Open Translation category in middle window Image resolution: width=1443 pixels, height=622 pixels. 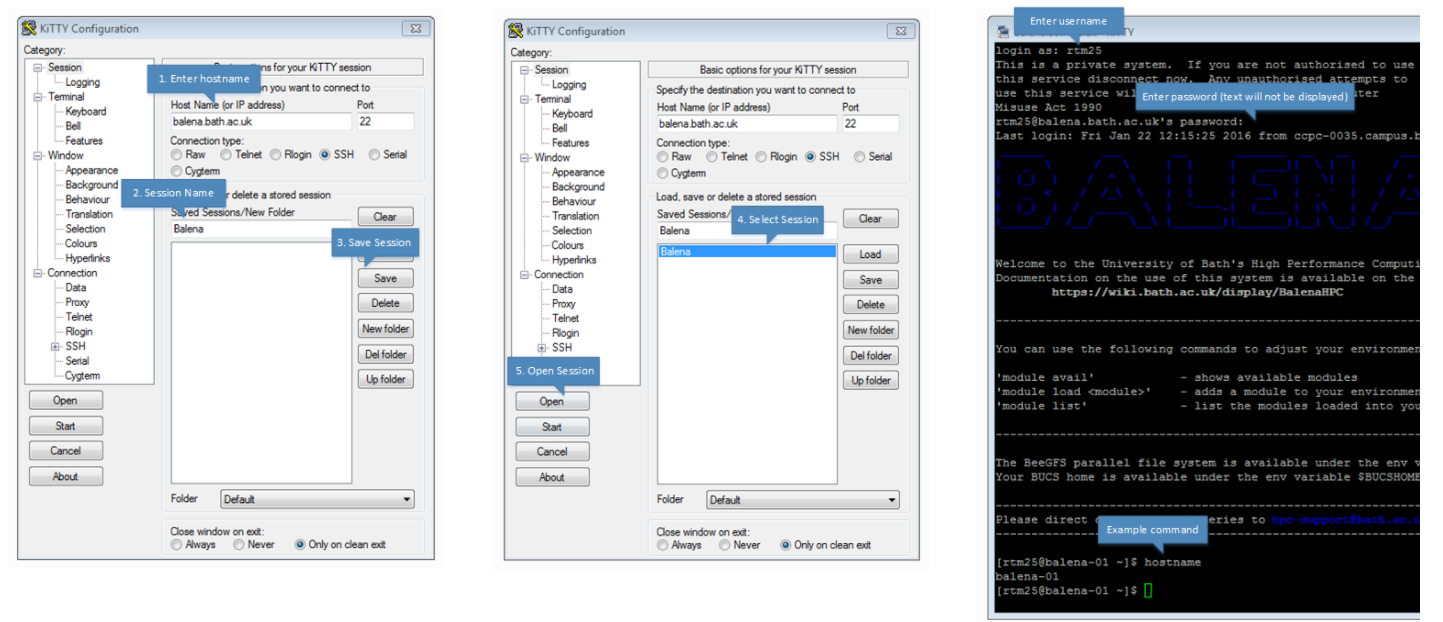[576, 216]
